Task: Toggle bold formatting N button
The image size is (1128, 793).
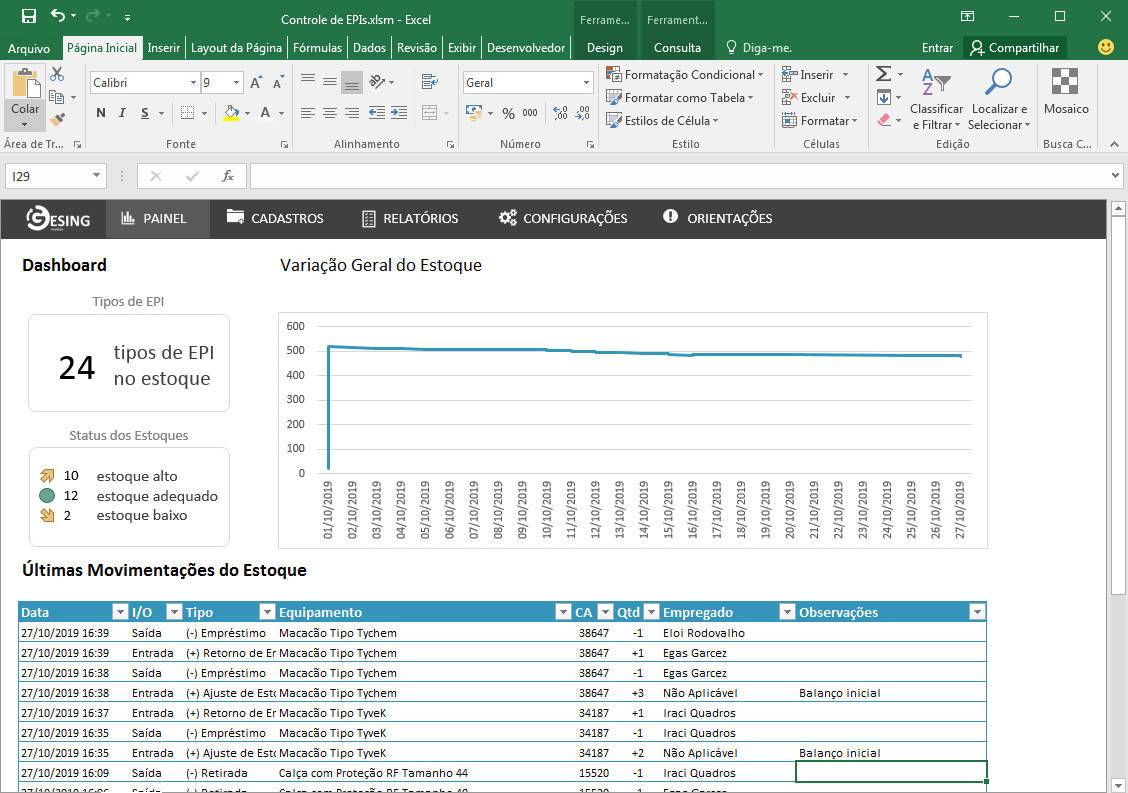Action: coord(101,113)
